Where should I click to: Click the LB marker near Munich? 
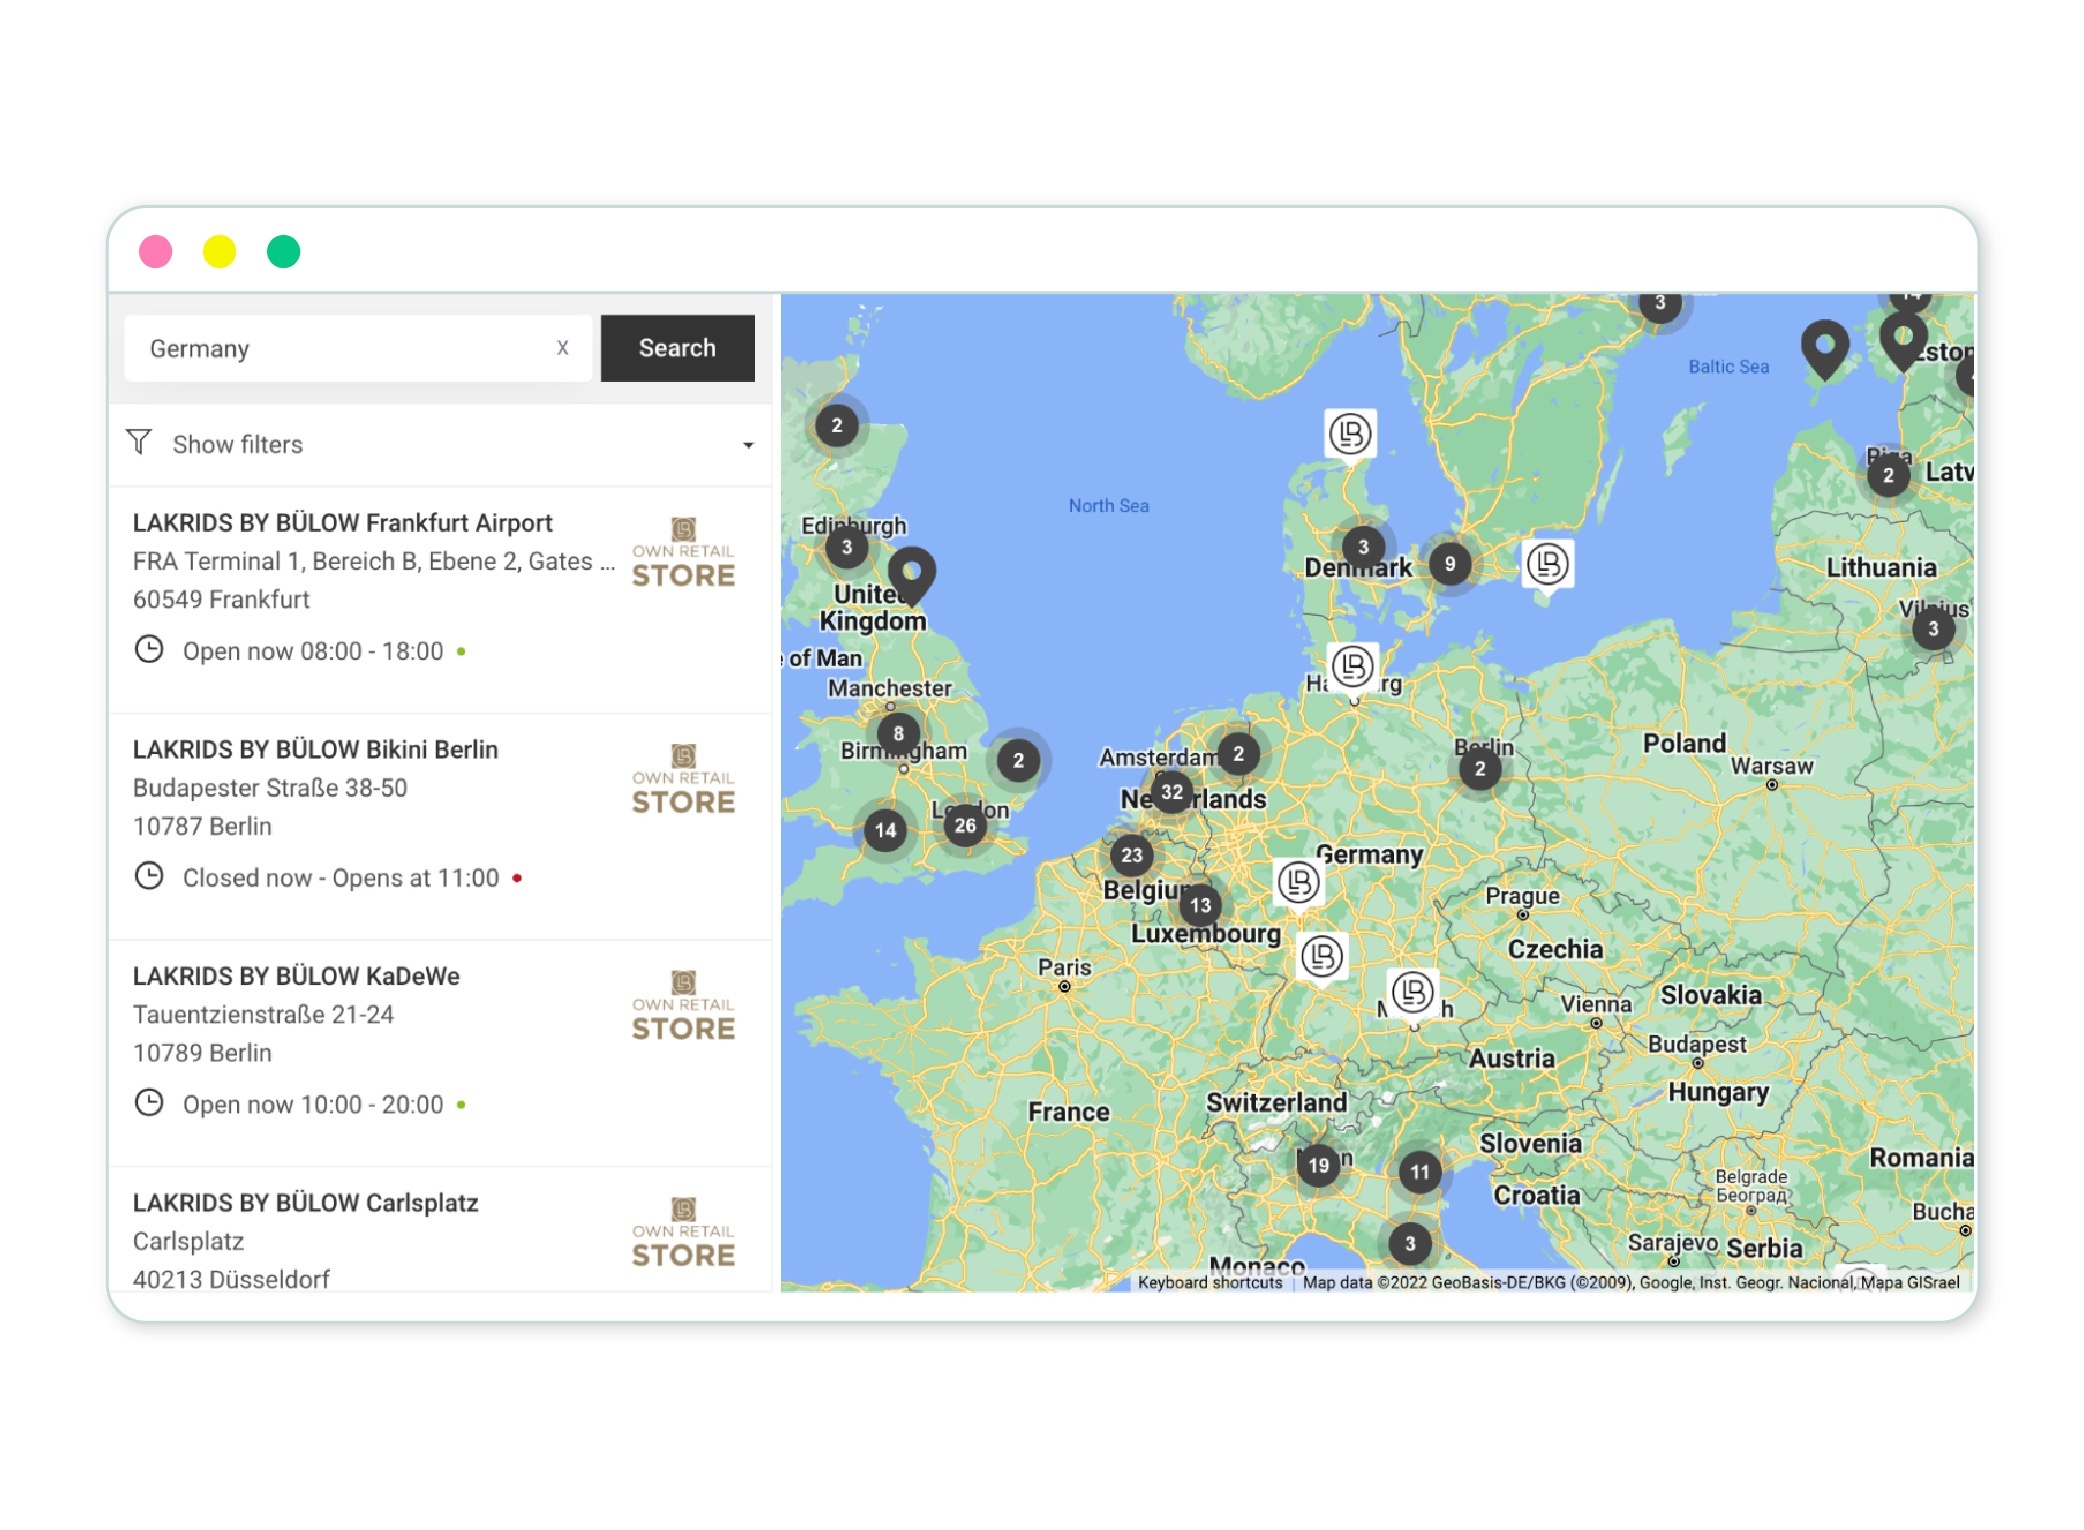pos(1412,990)
